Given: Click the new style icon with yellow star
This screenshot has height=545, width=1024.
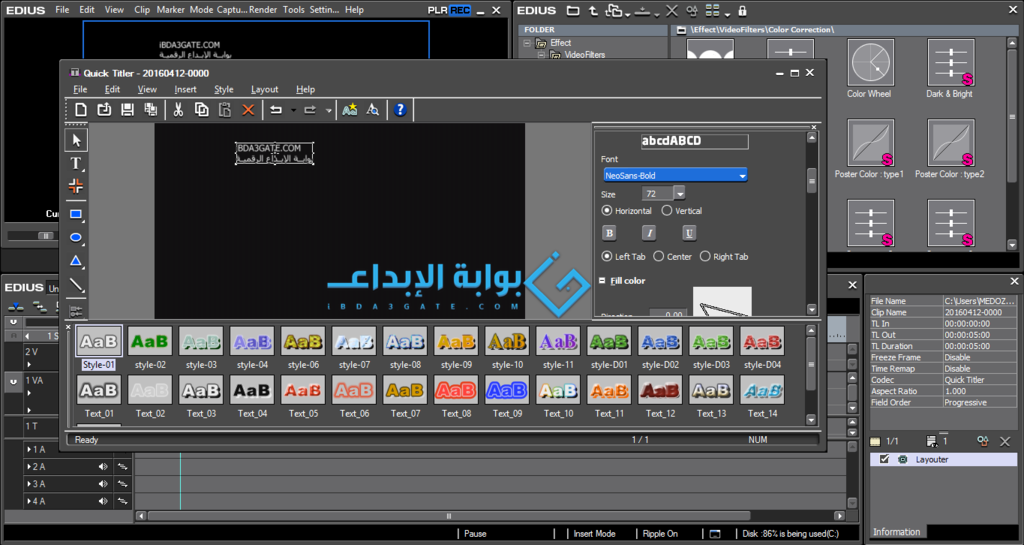Looking at the screenshot, I should tap(349, 110).
